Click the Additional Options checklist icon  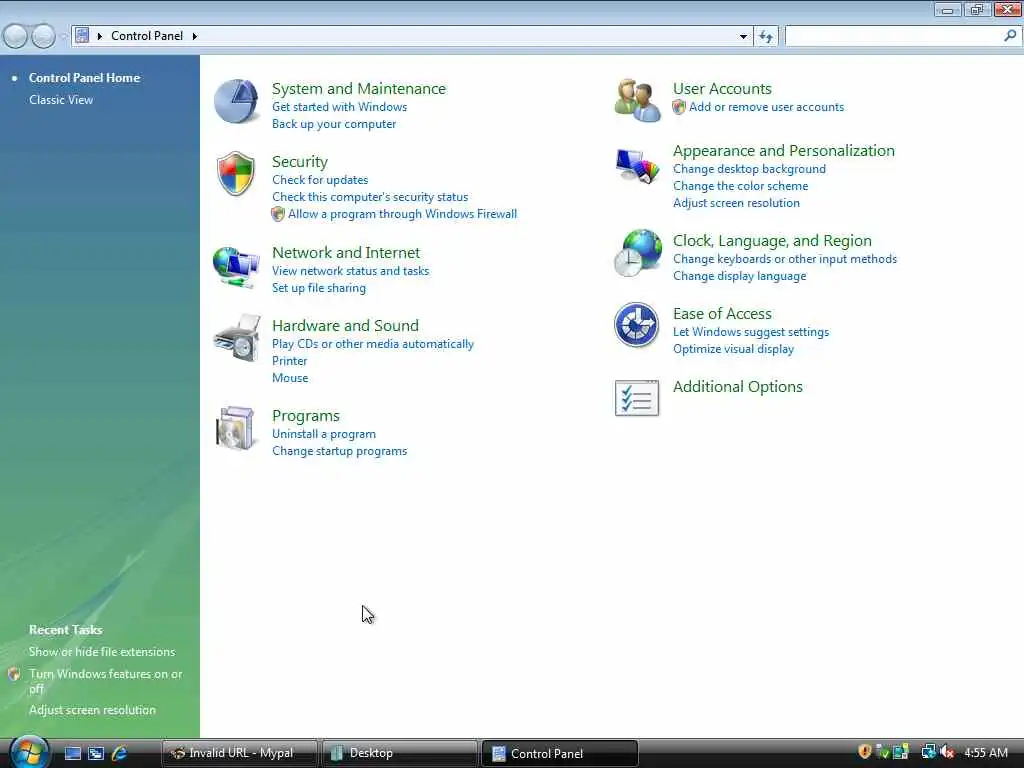[x=637, y=398]
